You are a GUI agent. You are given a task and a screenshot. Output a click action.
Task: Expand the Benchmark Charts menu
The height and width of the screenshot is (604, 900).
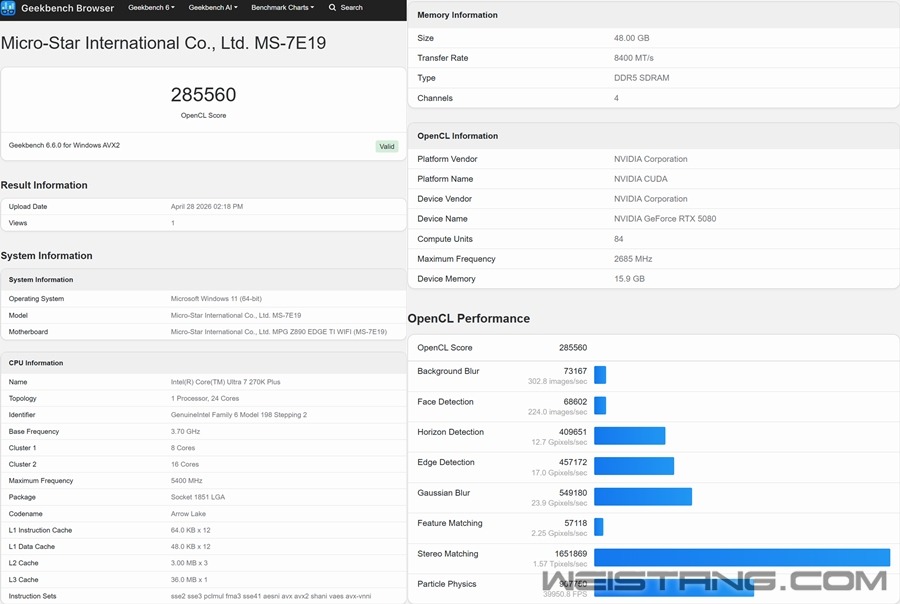point(282,7)
